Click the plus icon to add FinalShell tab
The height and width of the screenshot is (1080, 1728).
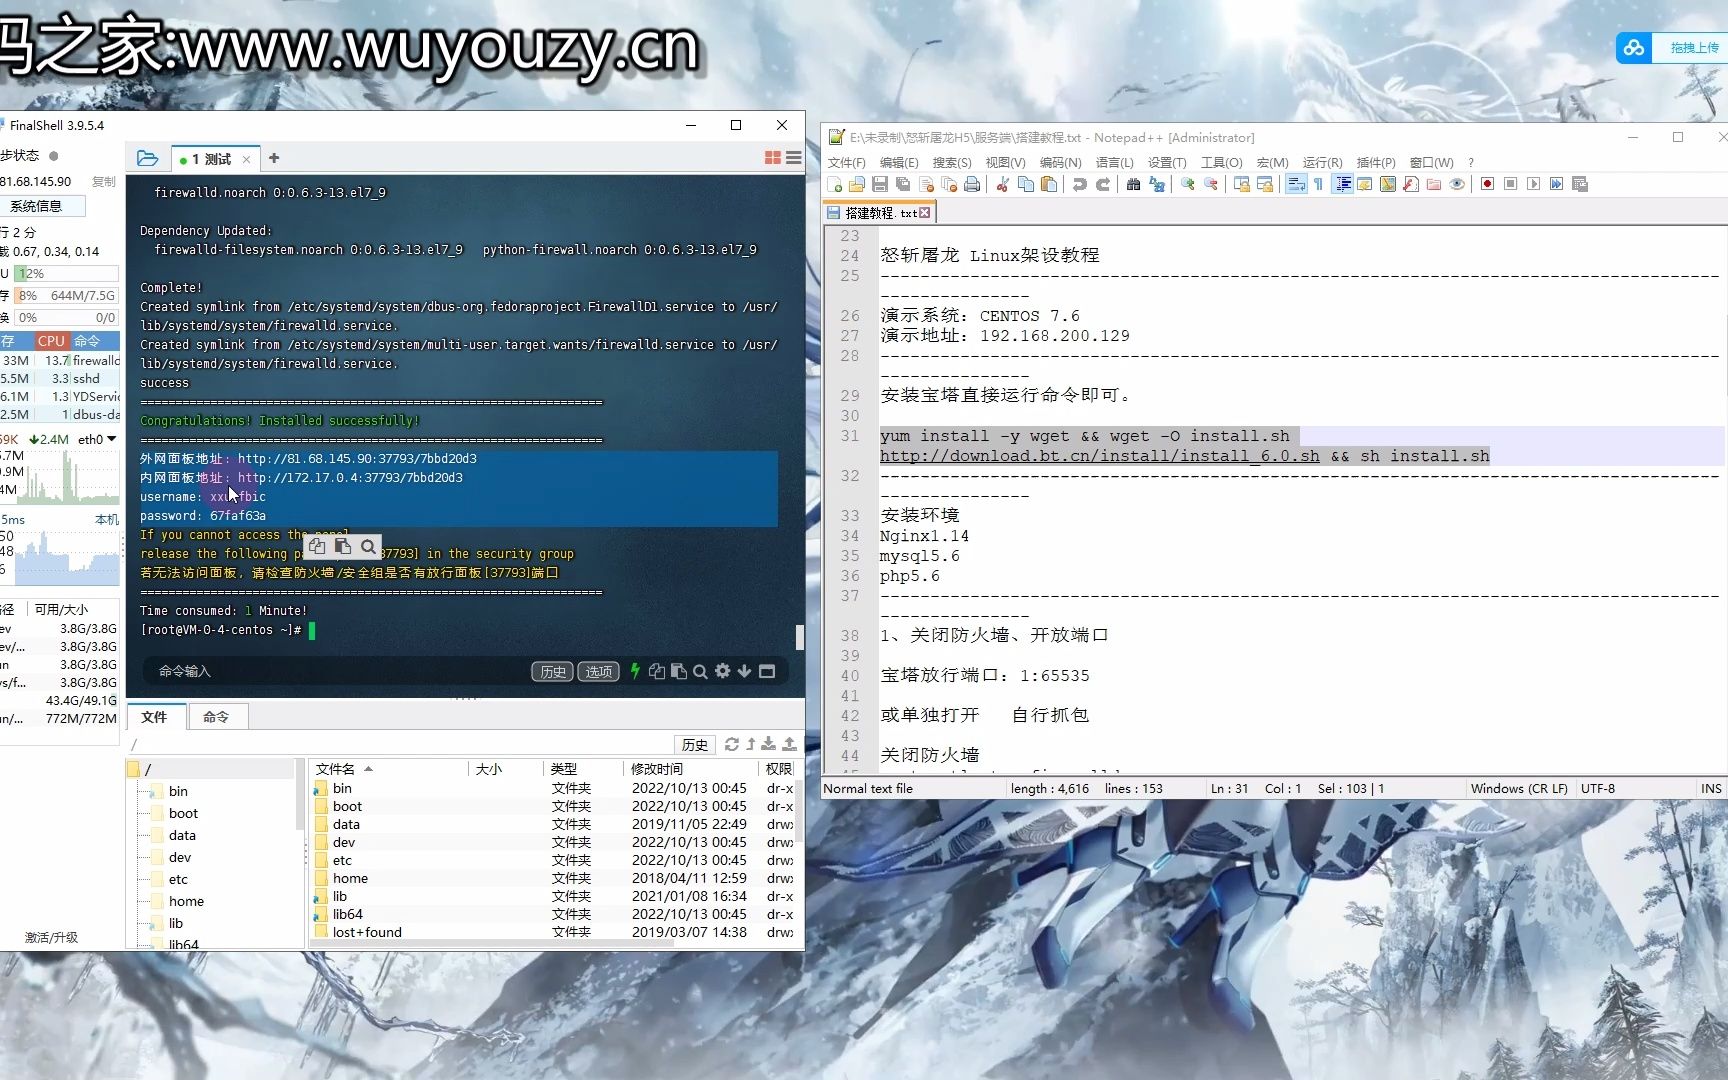coord(274,158)
